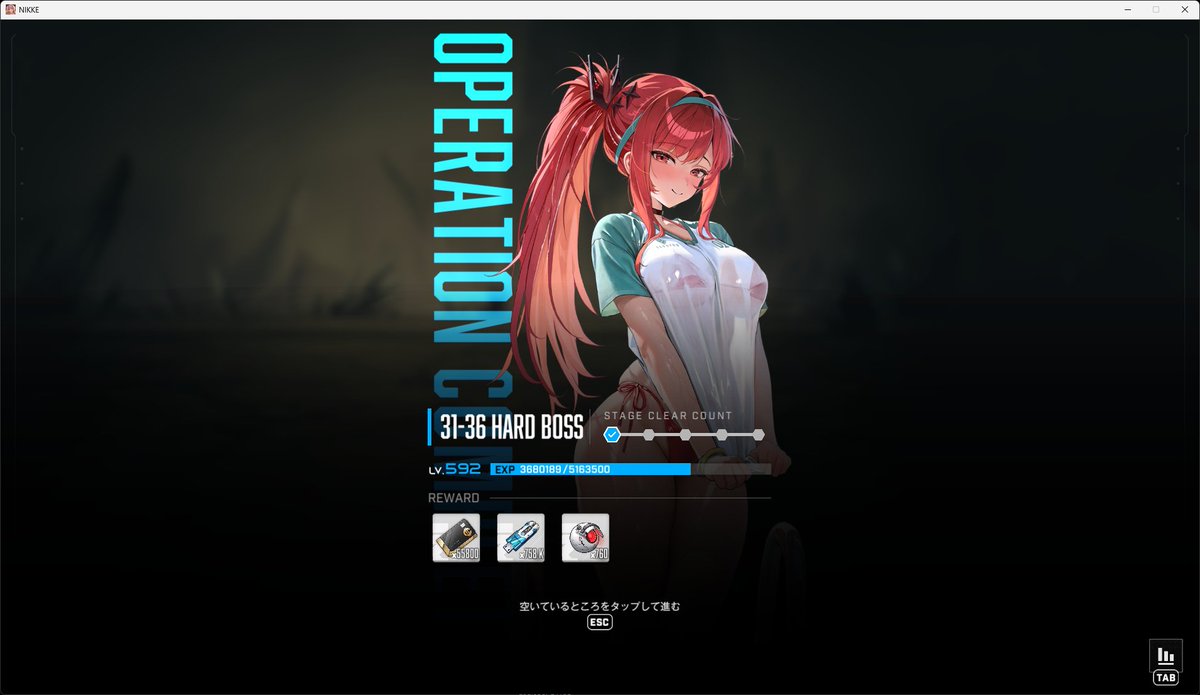The height and width of the screenshot is (695, 1200).
Task: Click the blue battle data reward x758K
Action: (521, 538)
